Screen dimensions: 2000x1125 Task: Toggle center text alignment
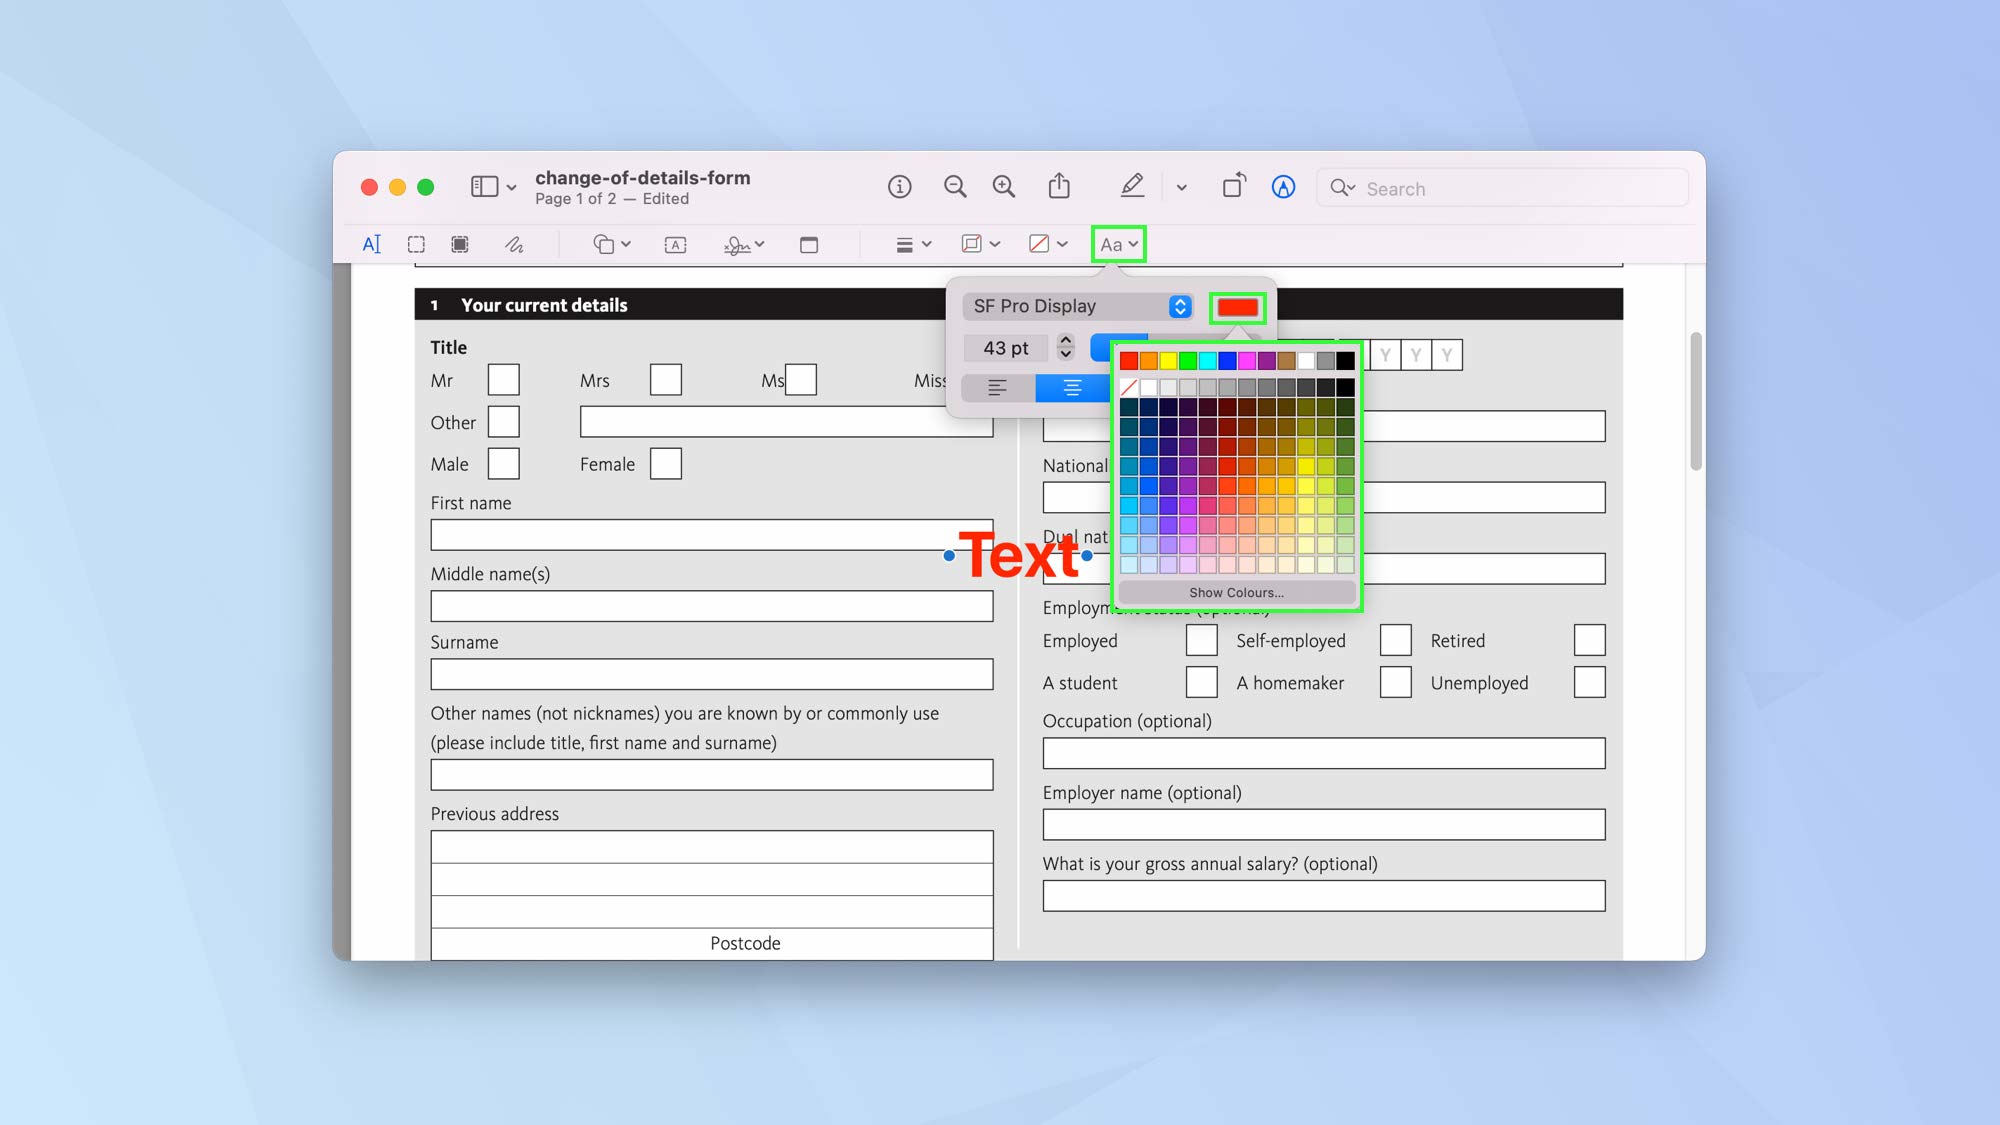[x=1072, y=388]
